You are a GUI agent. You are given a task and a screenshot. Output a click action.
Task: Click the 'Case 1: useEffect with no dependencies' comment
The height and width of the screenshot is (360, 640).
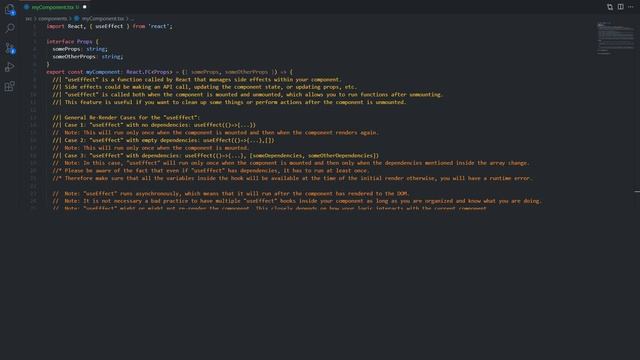pos(154,125)
